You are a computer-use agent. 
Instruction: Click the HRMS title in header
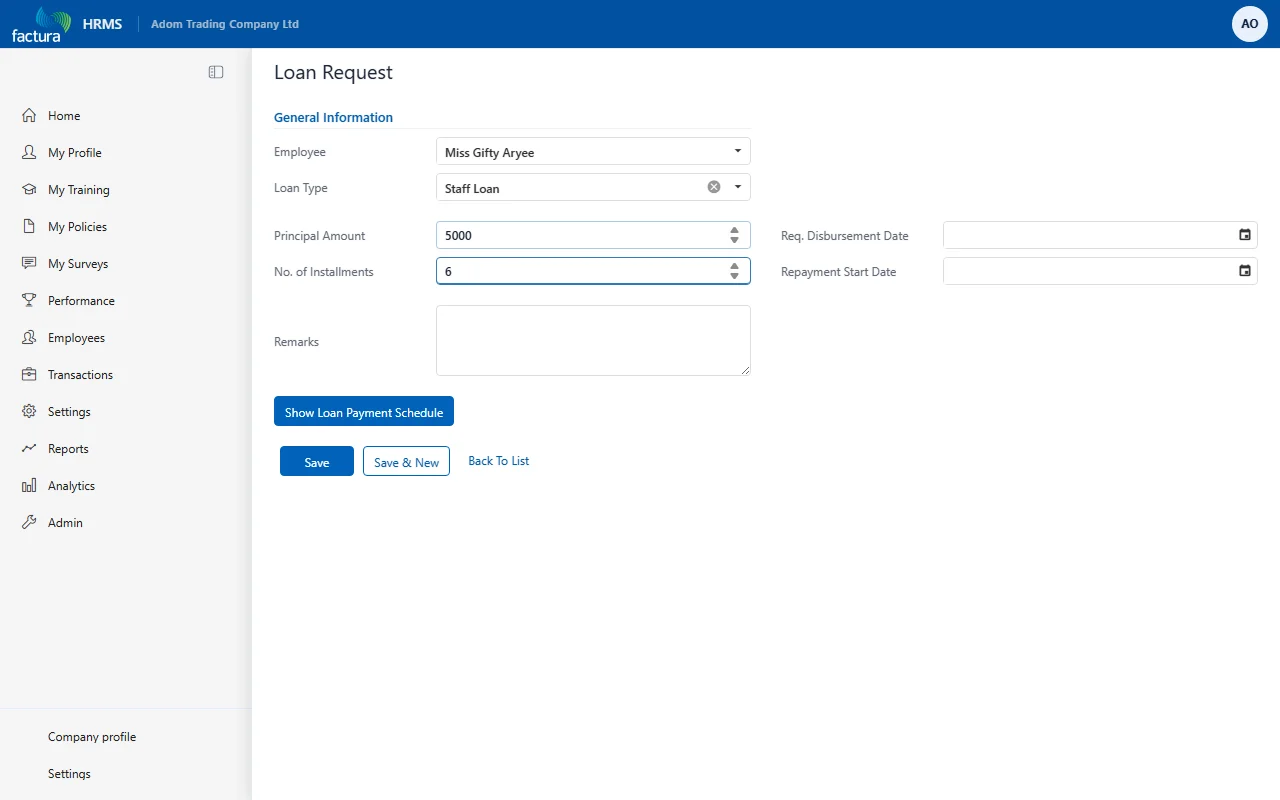point(102,24)
